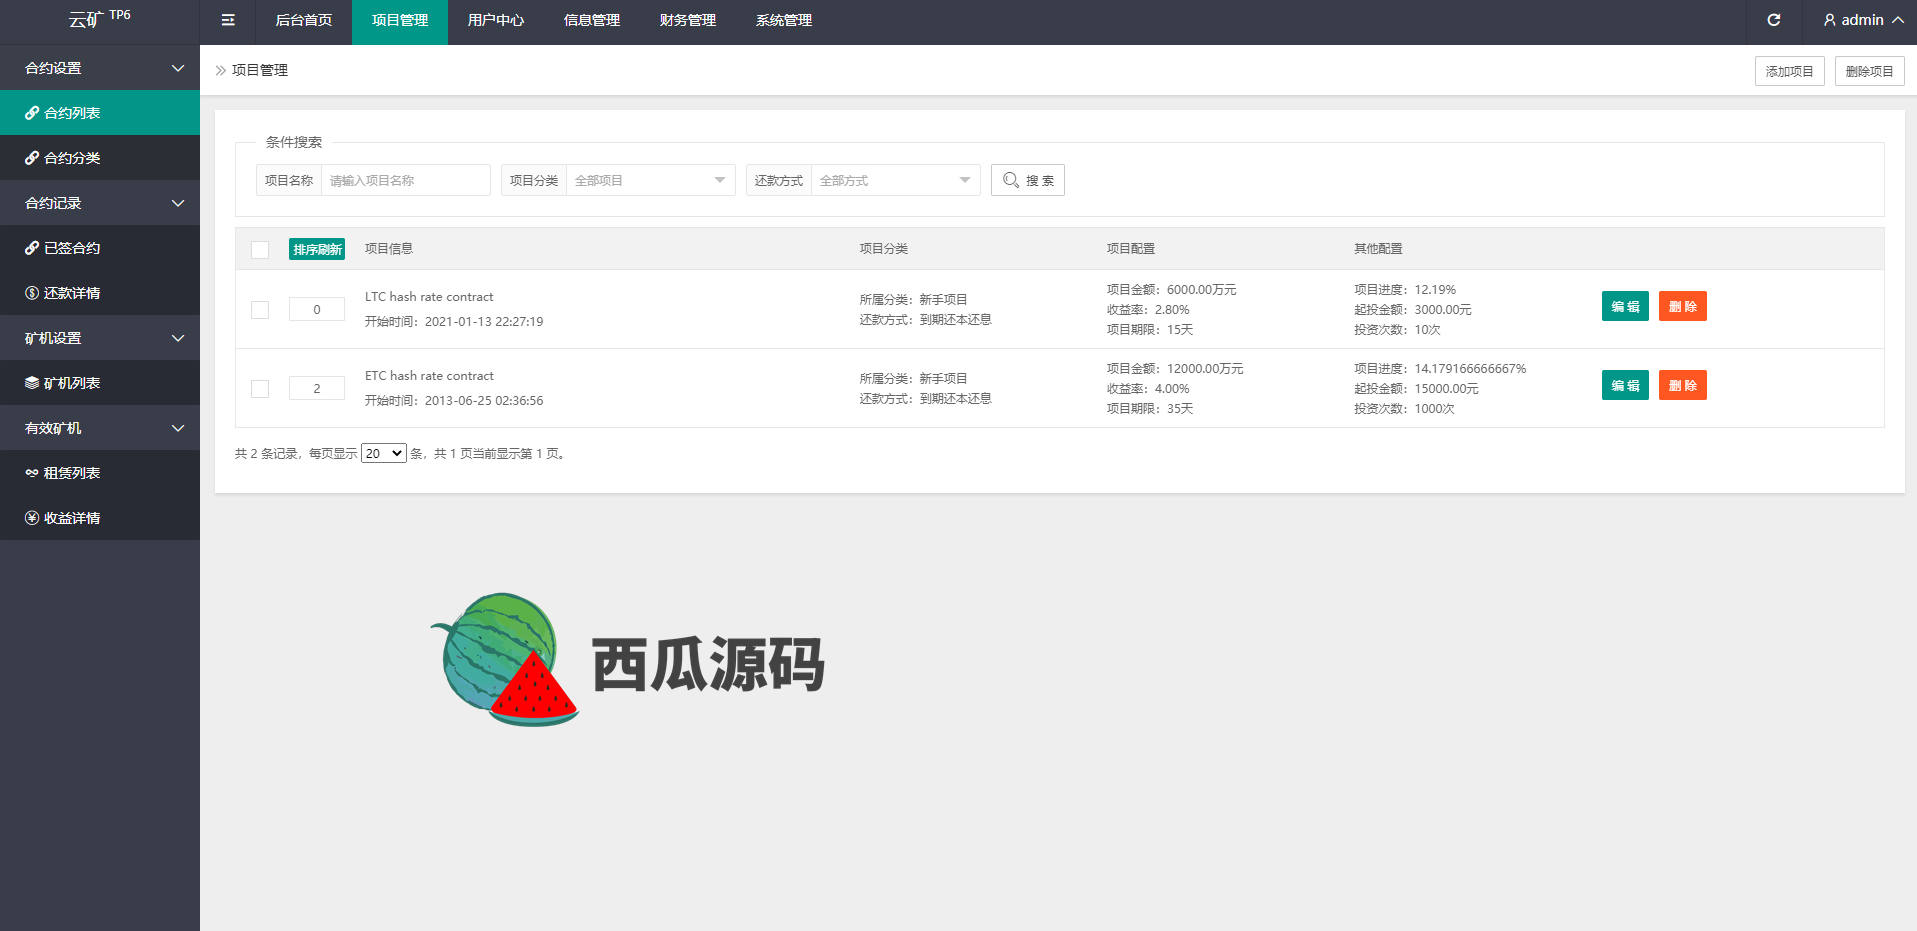
Task: Tick the select-all checkbox in table header
Action: pos(260,249)
